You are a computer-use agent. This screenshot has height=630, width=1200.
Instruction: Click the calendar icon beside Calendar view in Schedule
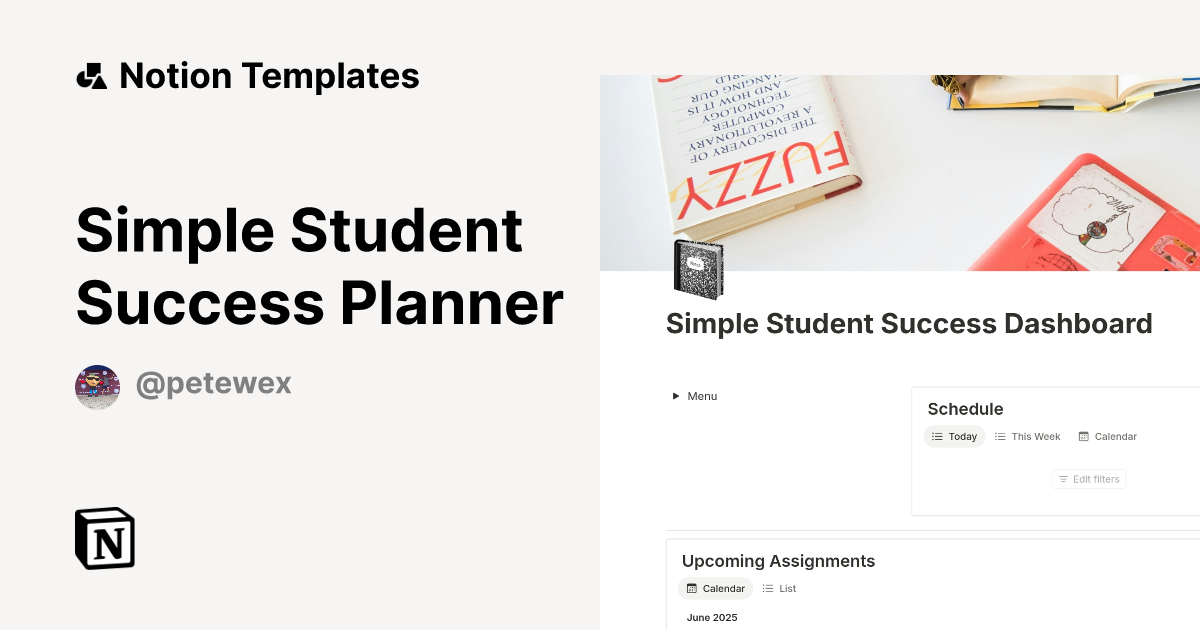[1083, 437]
